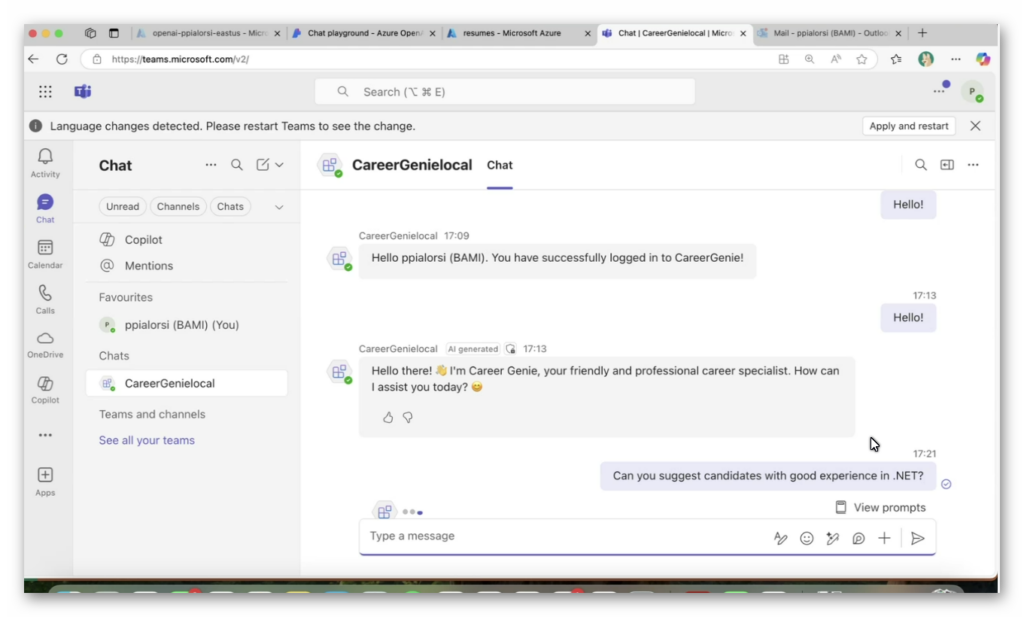Open the app launcher grid icon
Screen dimensions: 1024x617
(x=45, y=91)
